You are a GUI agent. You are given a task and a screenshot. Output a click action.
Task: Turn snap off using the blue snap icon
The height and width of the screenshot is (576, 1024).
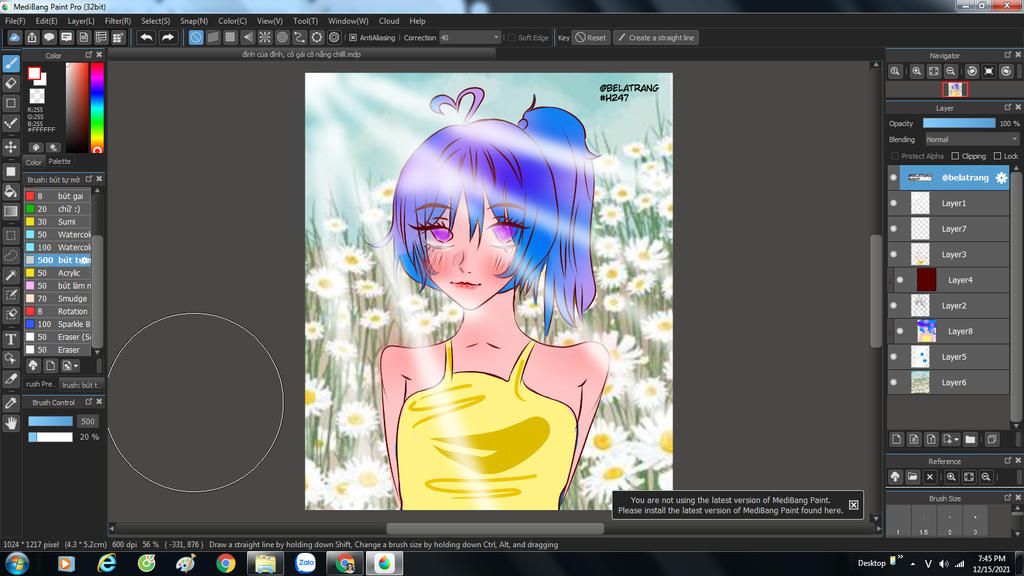[196, 38]
